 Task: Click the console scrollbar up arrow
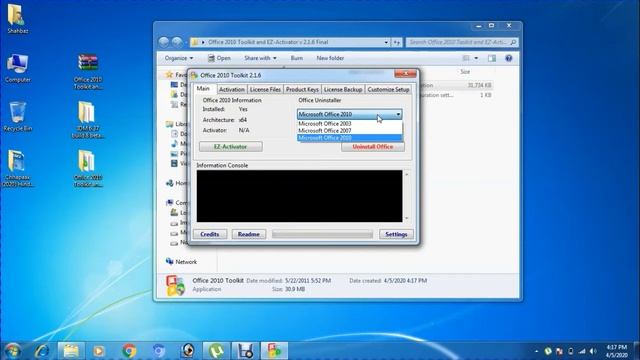click(x=407, y=174)
